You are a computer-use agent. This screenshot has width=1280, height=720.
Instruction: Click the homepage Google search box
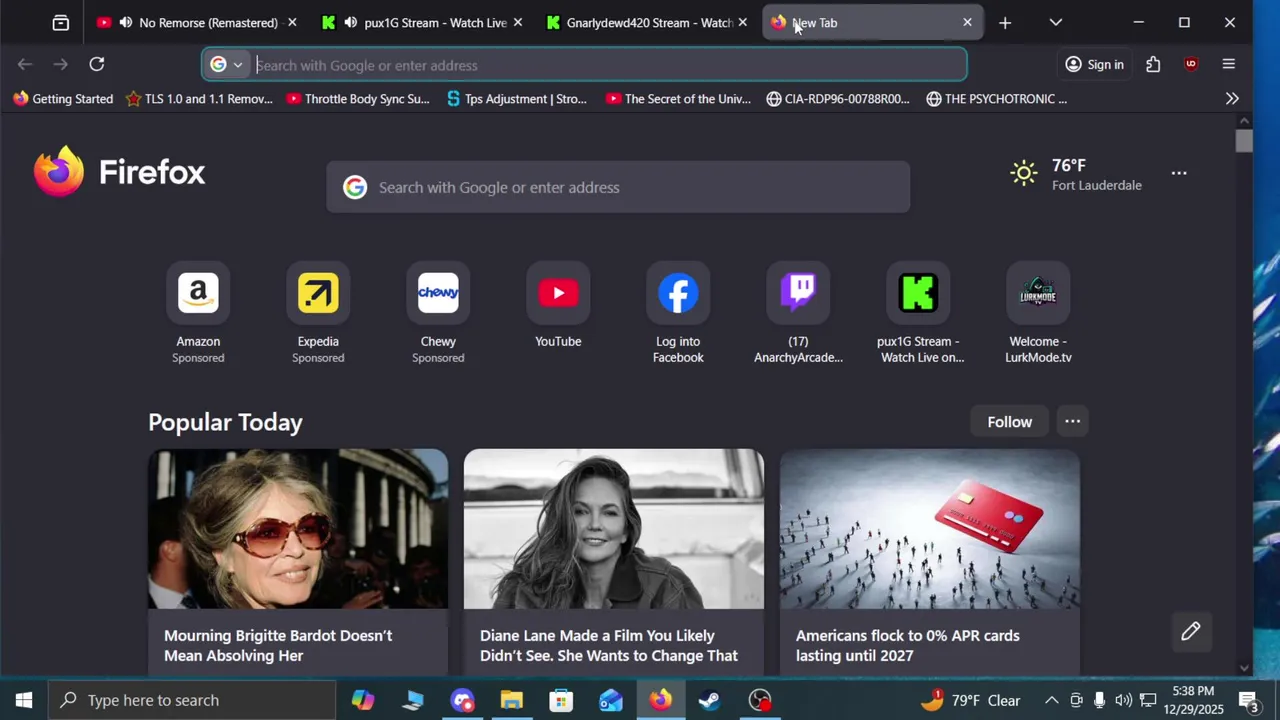pos(618,187)
